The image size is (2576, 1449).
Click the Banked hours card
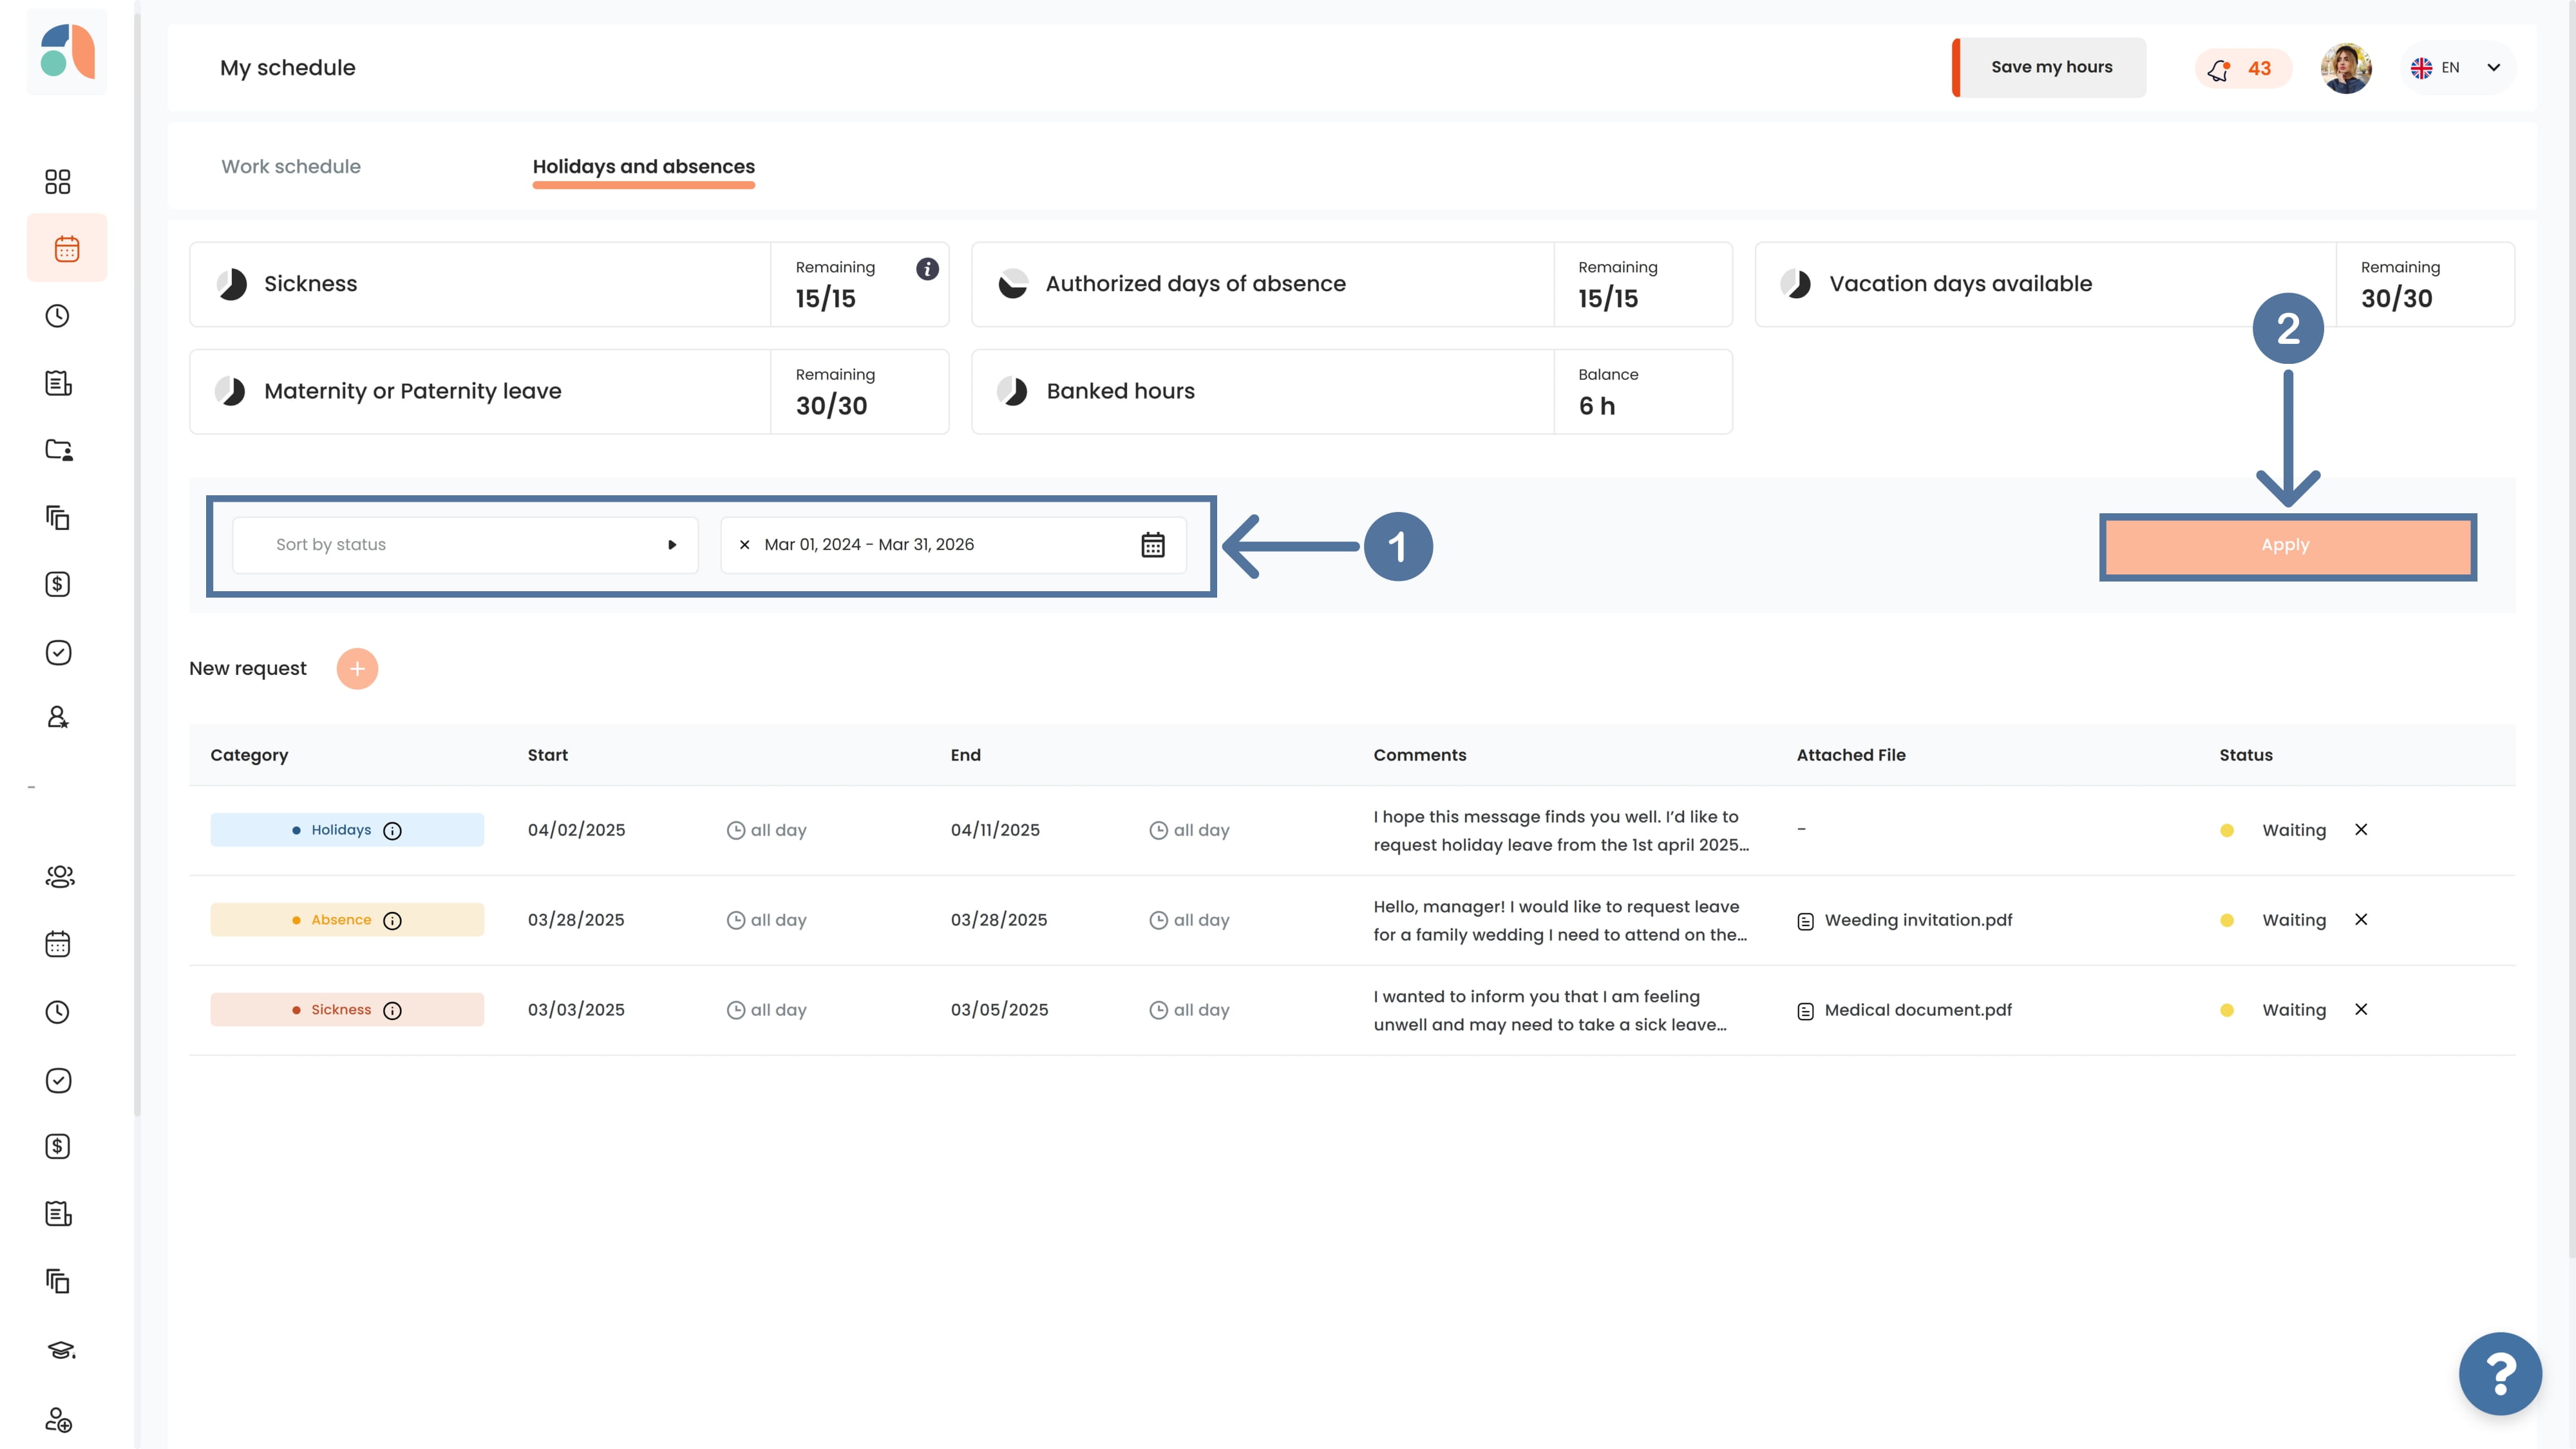pyautogui.click(x=1352, y=391)
